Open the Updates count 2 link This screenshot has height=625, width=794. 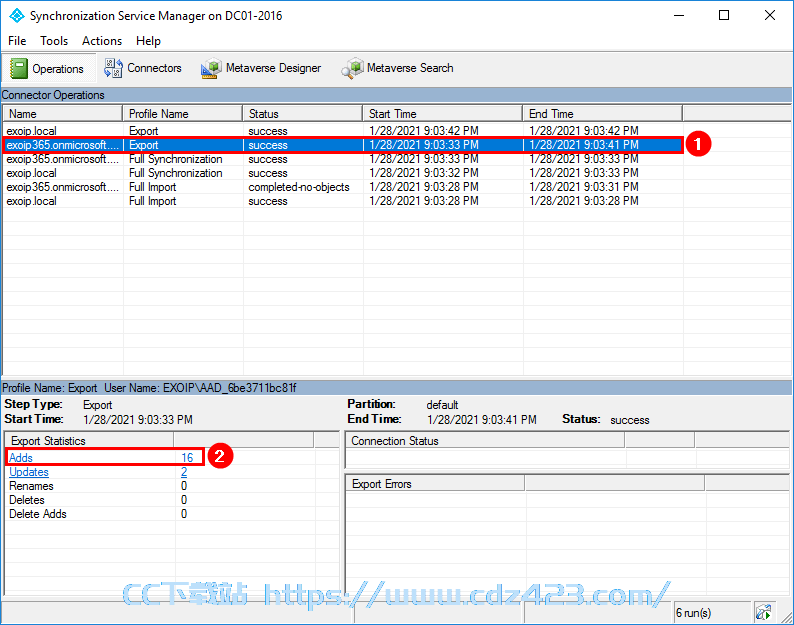click(x=184, y=472)
